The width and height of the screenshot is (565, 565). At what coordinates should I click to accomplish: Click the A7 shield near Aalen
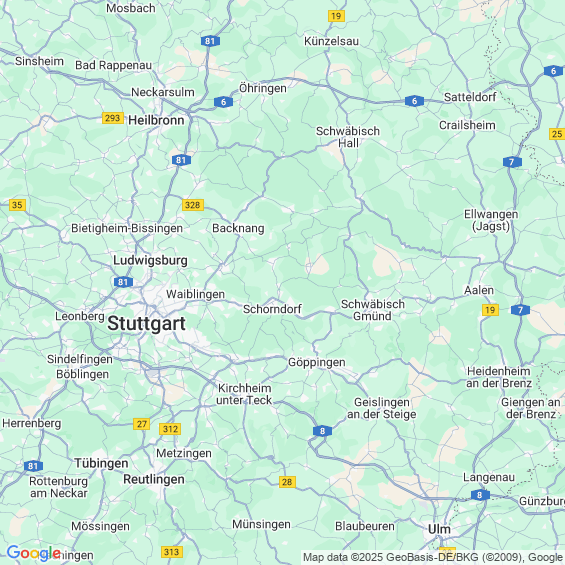(x=520, y=310)
